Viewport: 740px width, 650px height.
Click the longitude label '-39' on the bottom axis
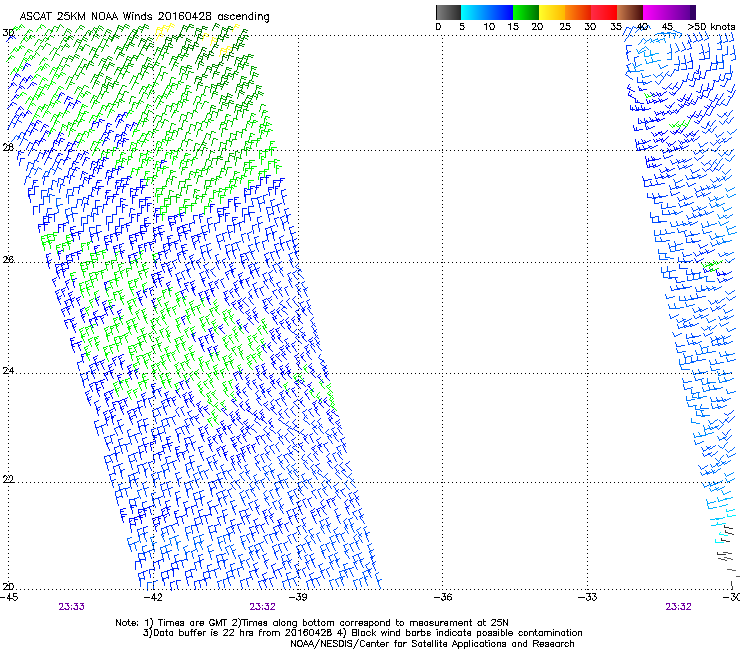[298, 597]
